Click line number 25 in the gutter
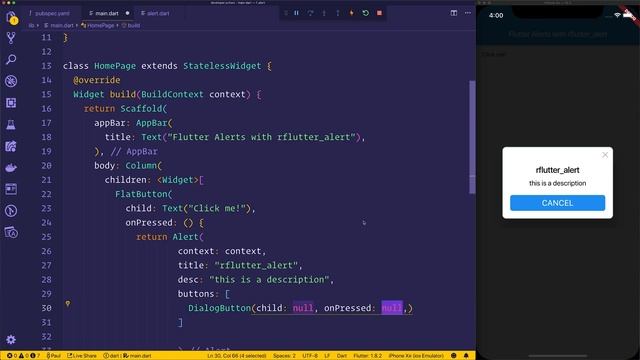The width and height of the screenshot is (640, 360). click(46, 237)
